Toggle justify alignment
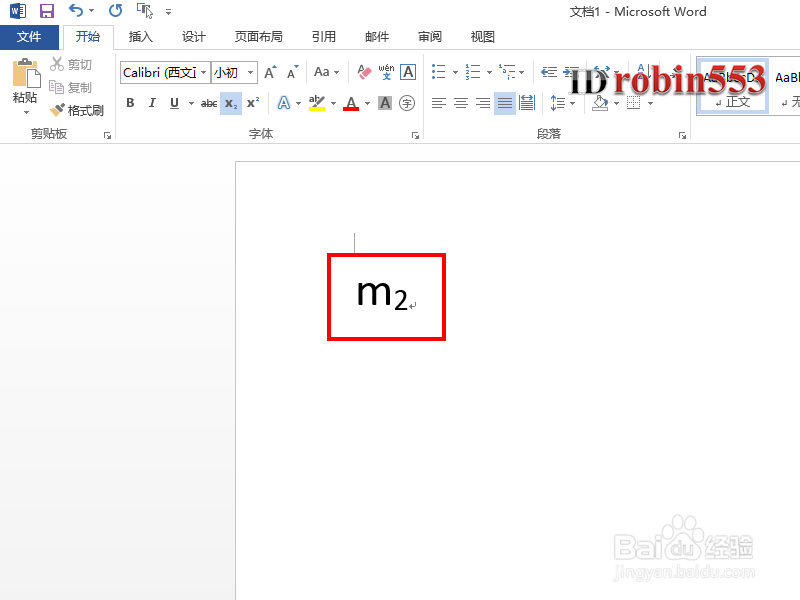Screen dimensions: 800x600 pyautogui.click(x=505, y=104)
